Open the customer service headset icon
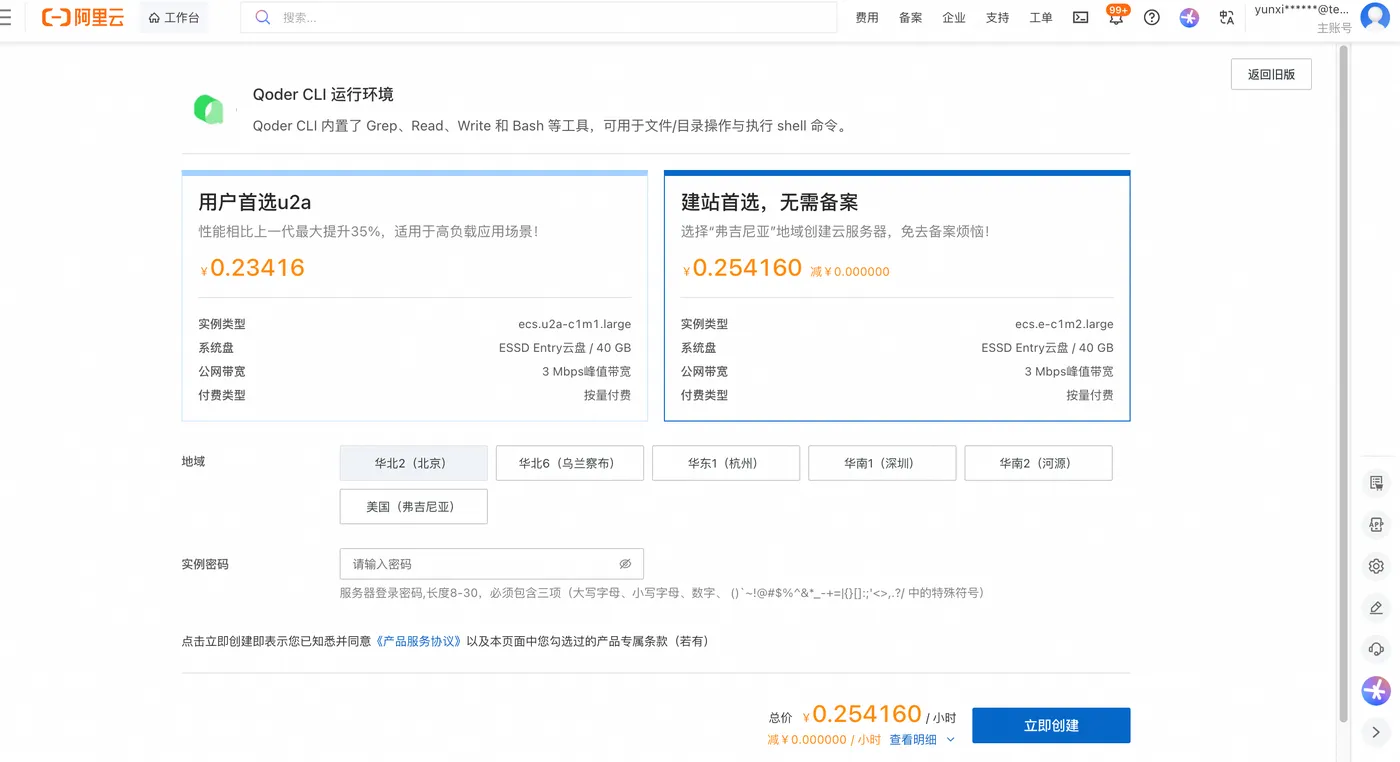The image size is (1400, 762). point(1376,649)
